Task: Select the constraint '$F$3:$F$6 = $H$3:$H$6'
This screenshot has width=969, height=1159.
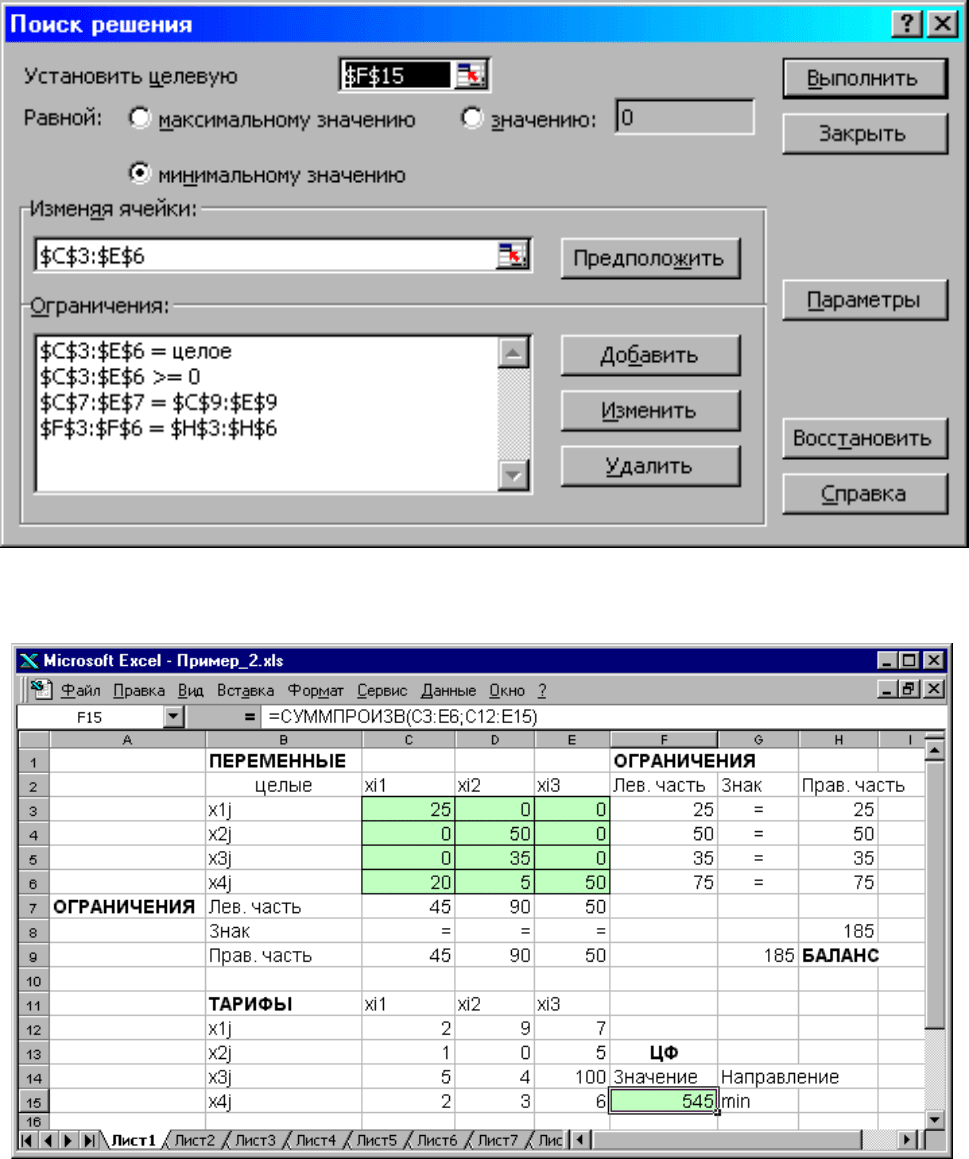Action: point(158,429)
